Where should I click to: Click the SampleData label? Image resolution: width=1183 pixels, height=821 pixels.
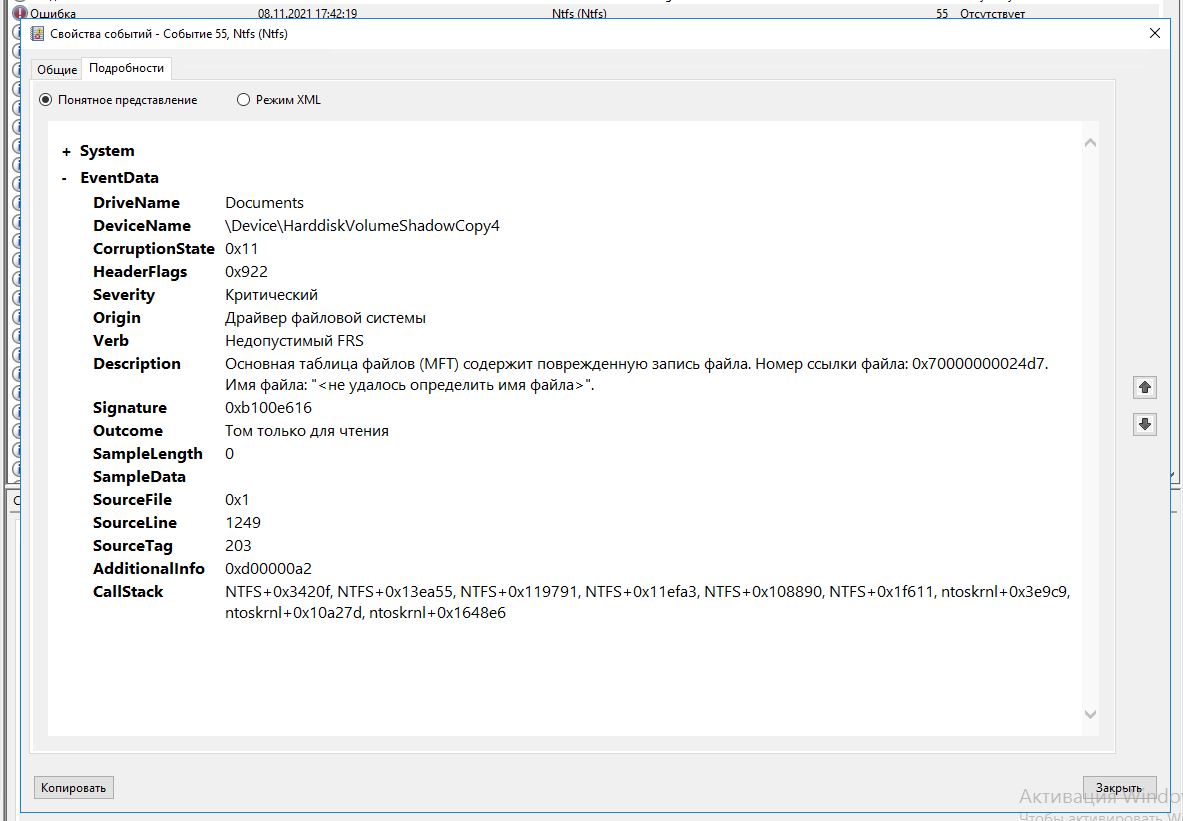tap(139, 477)
